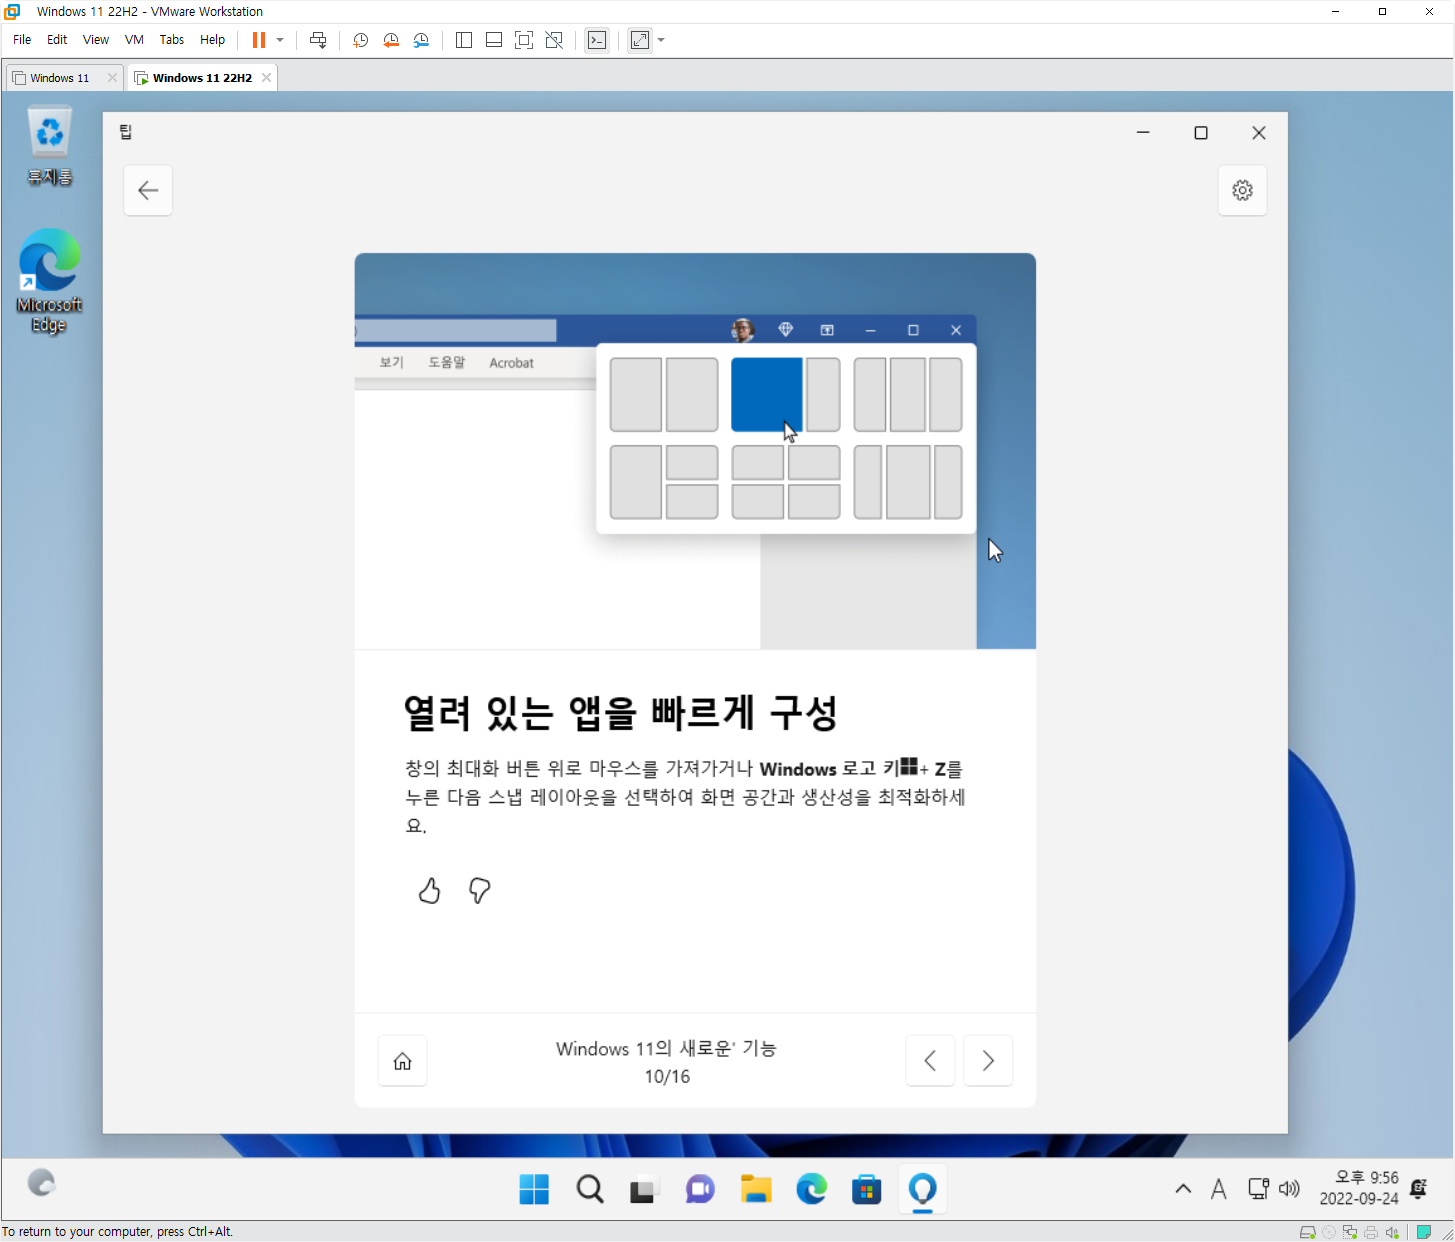1455x1242 pixels.
Task: Select the Windows 11 22H2 tab
Action: pyautogui.click(x=202, y=78)
